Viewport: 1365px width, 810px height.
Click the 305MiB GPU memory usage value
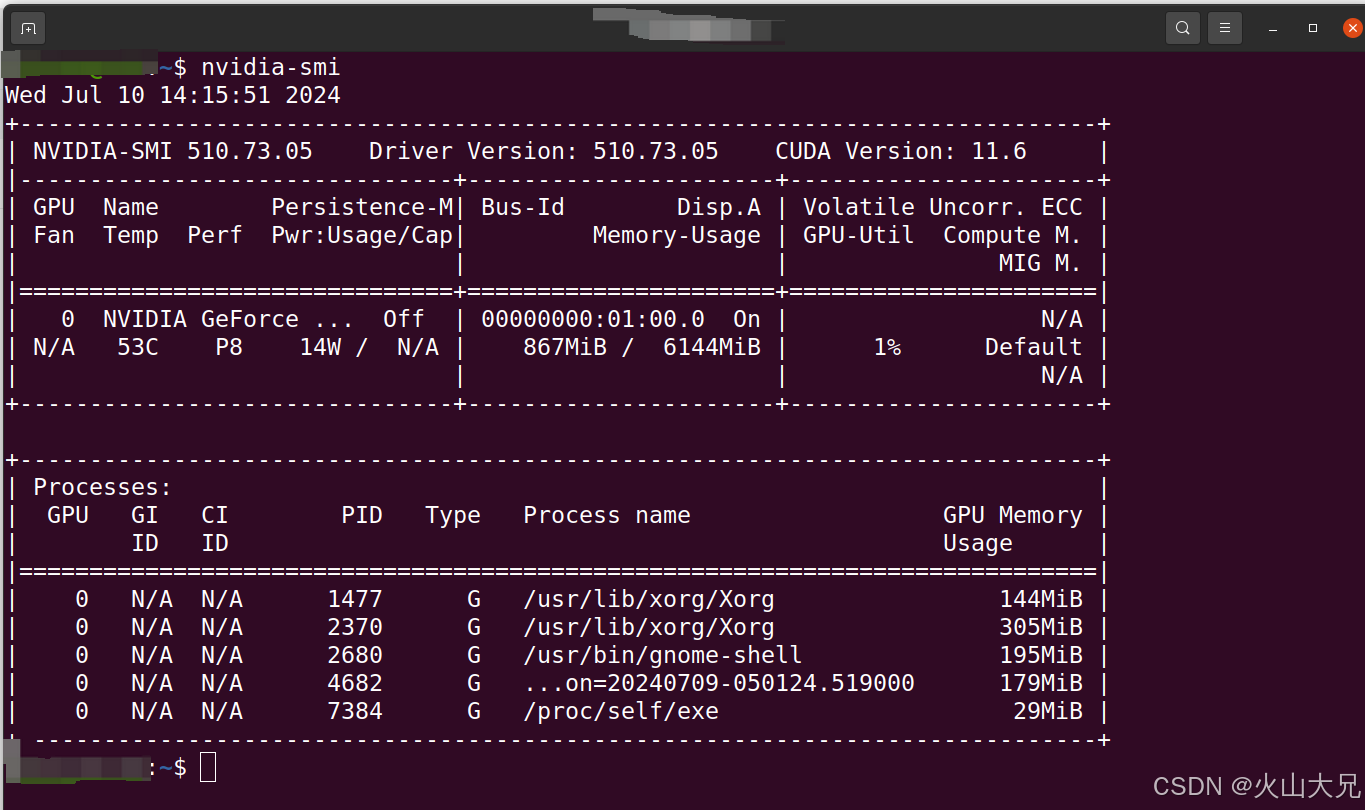(x=1040, y=627)
